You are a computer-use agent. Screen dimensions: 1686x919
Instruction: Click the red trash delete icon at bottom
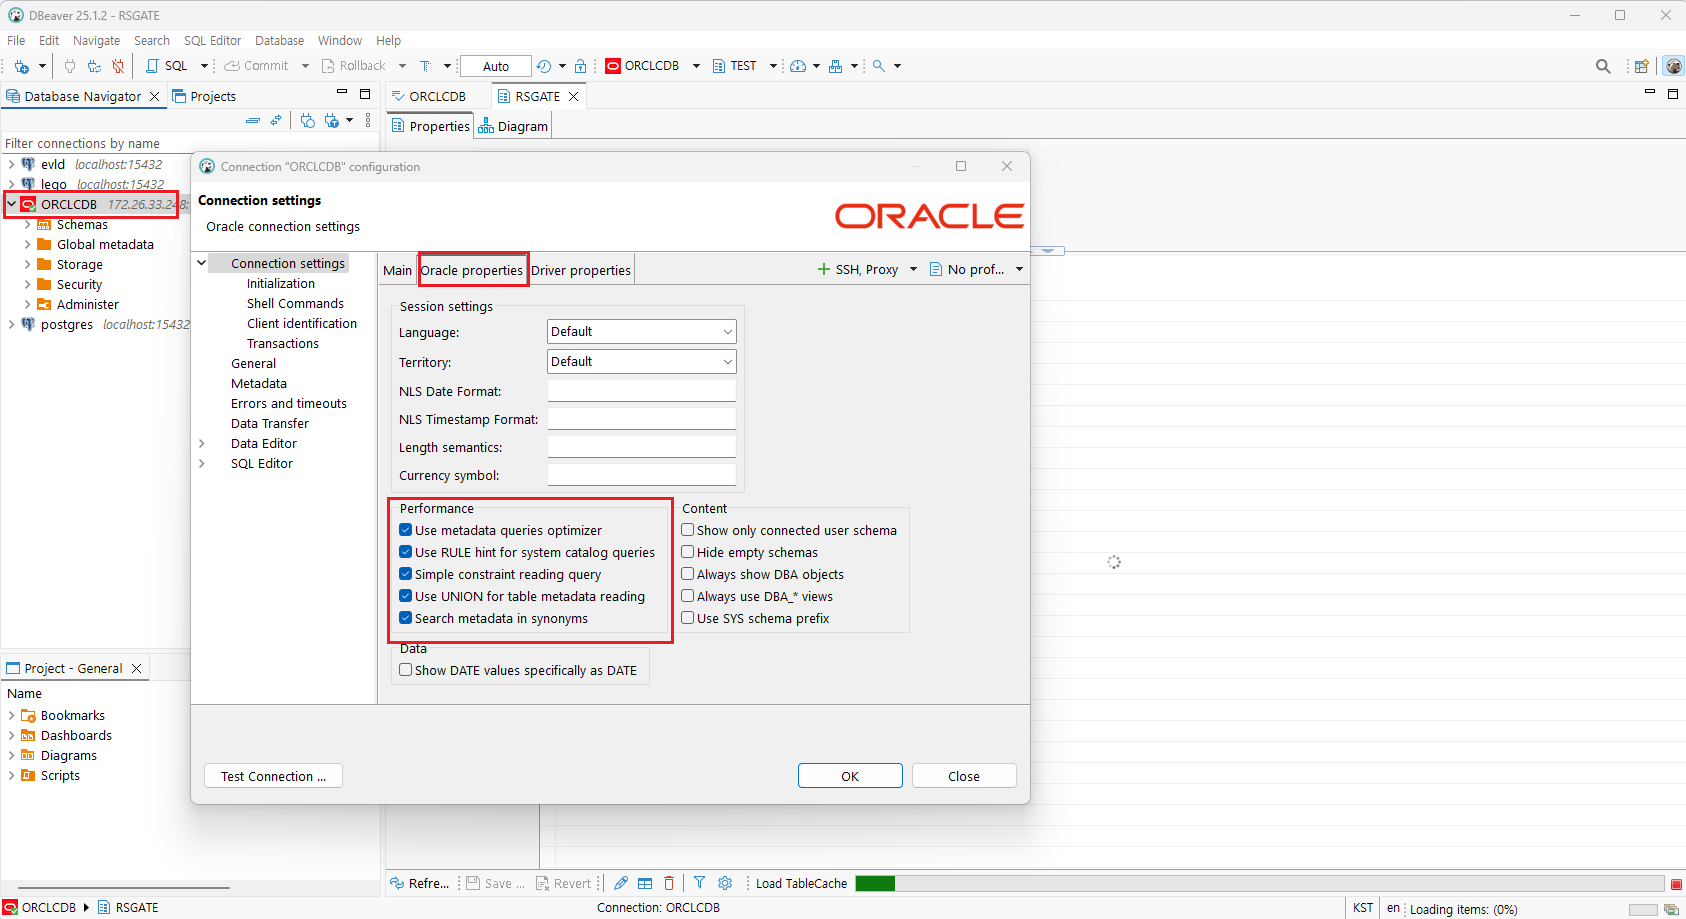669,883
